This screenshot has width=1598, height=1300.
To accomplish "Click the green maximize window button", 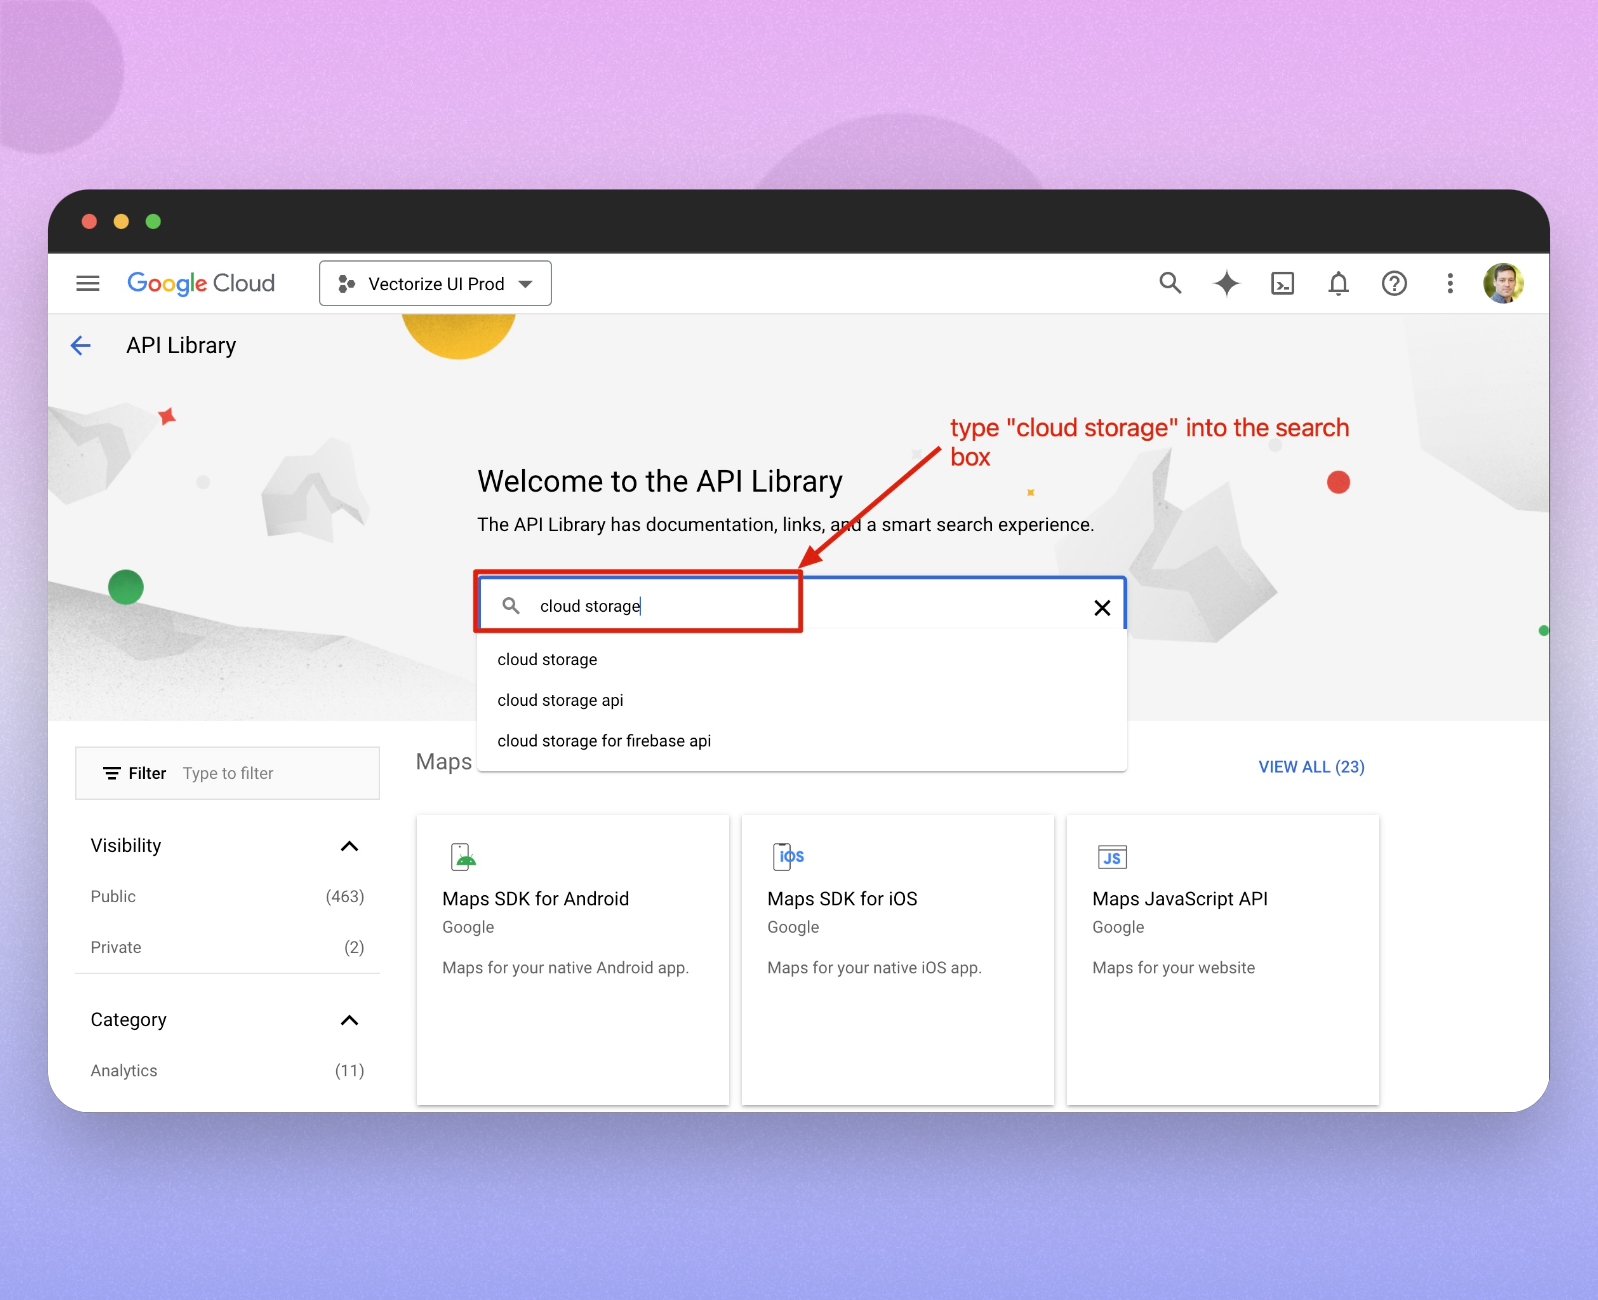I will pyautogui.click(x=153, y=222).
